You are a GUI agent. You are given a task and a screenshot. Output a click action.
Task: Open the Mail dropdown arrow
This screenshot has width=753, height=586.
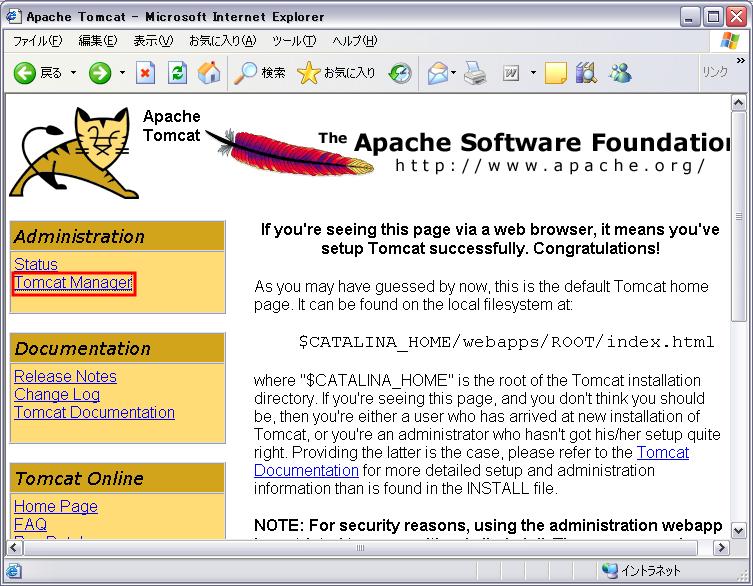point(454,73)
